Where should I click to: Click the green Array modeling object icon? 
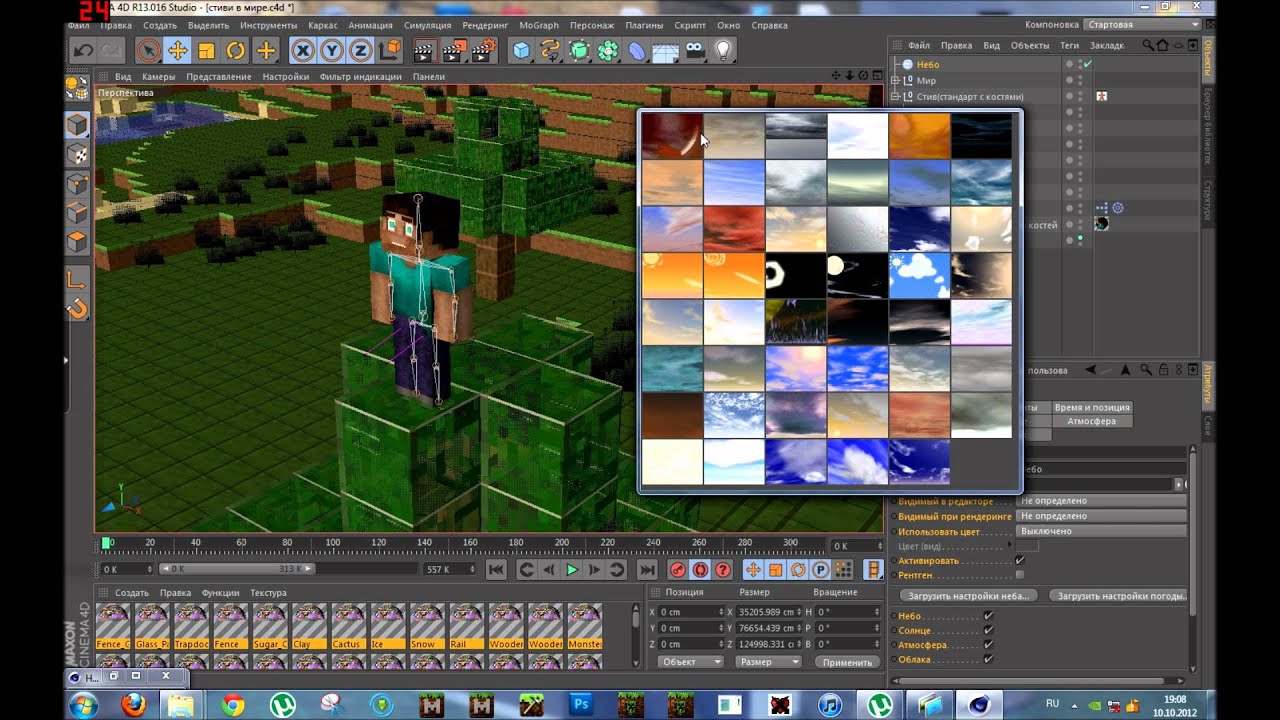tap(608, 50)
